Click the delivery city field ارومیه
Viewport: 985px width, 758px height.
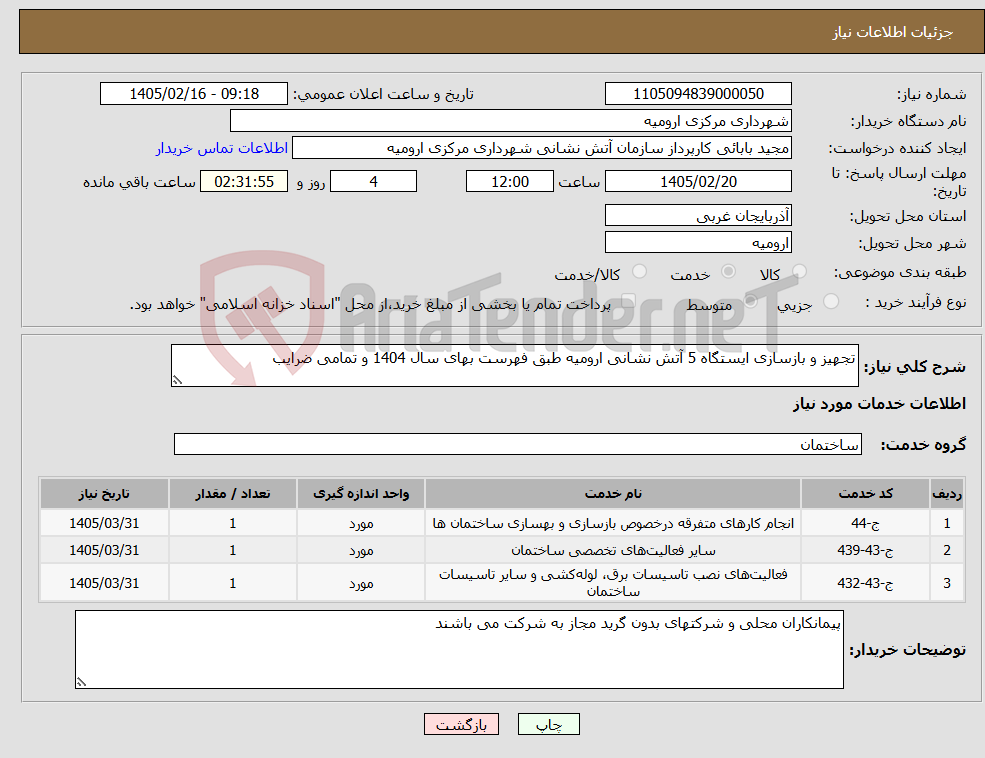pos(698,242)
